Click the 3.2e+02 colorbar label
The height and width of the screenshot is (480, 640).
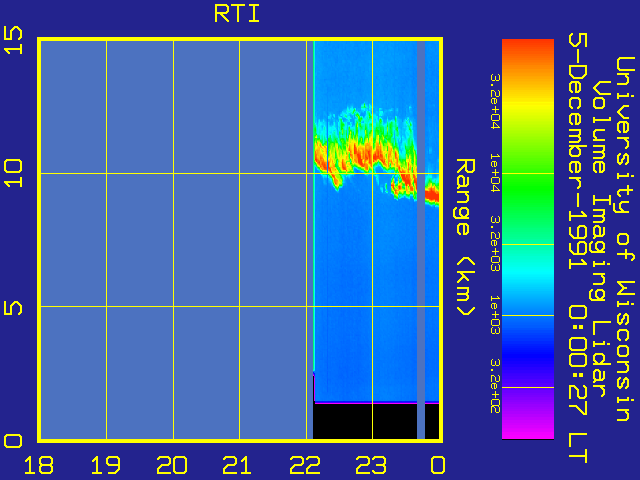495,386
